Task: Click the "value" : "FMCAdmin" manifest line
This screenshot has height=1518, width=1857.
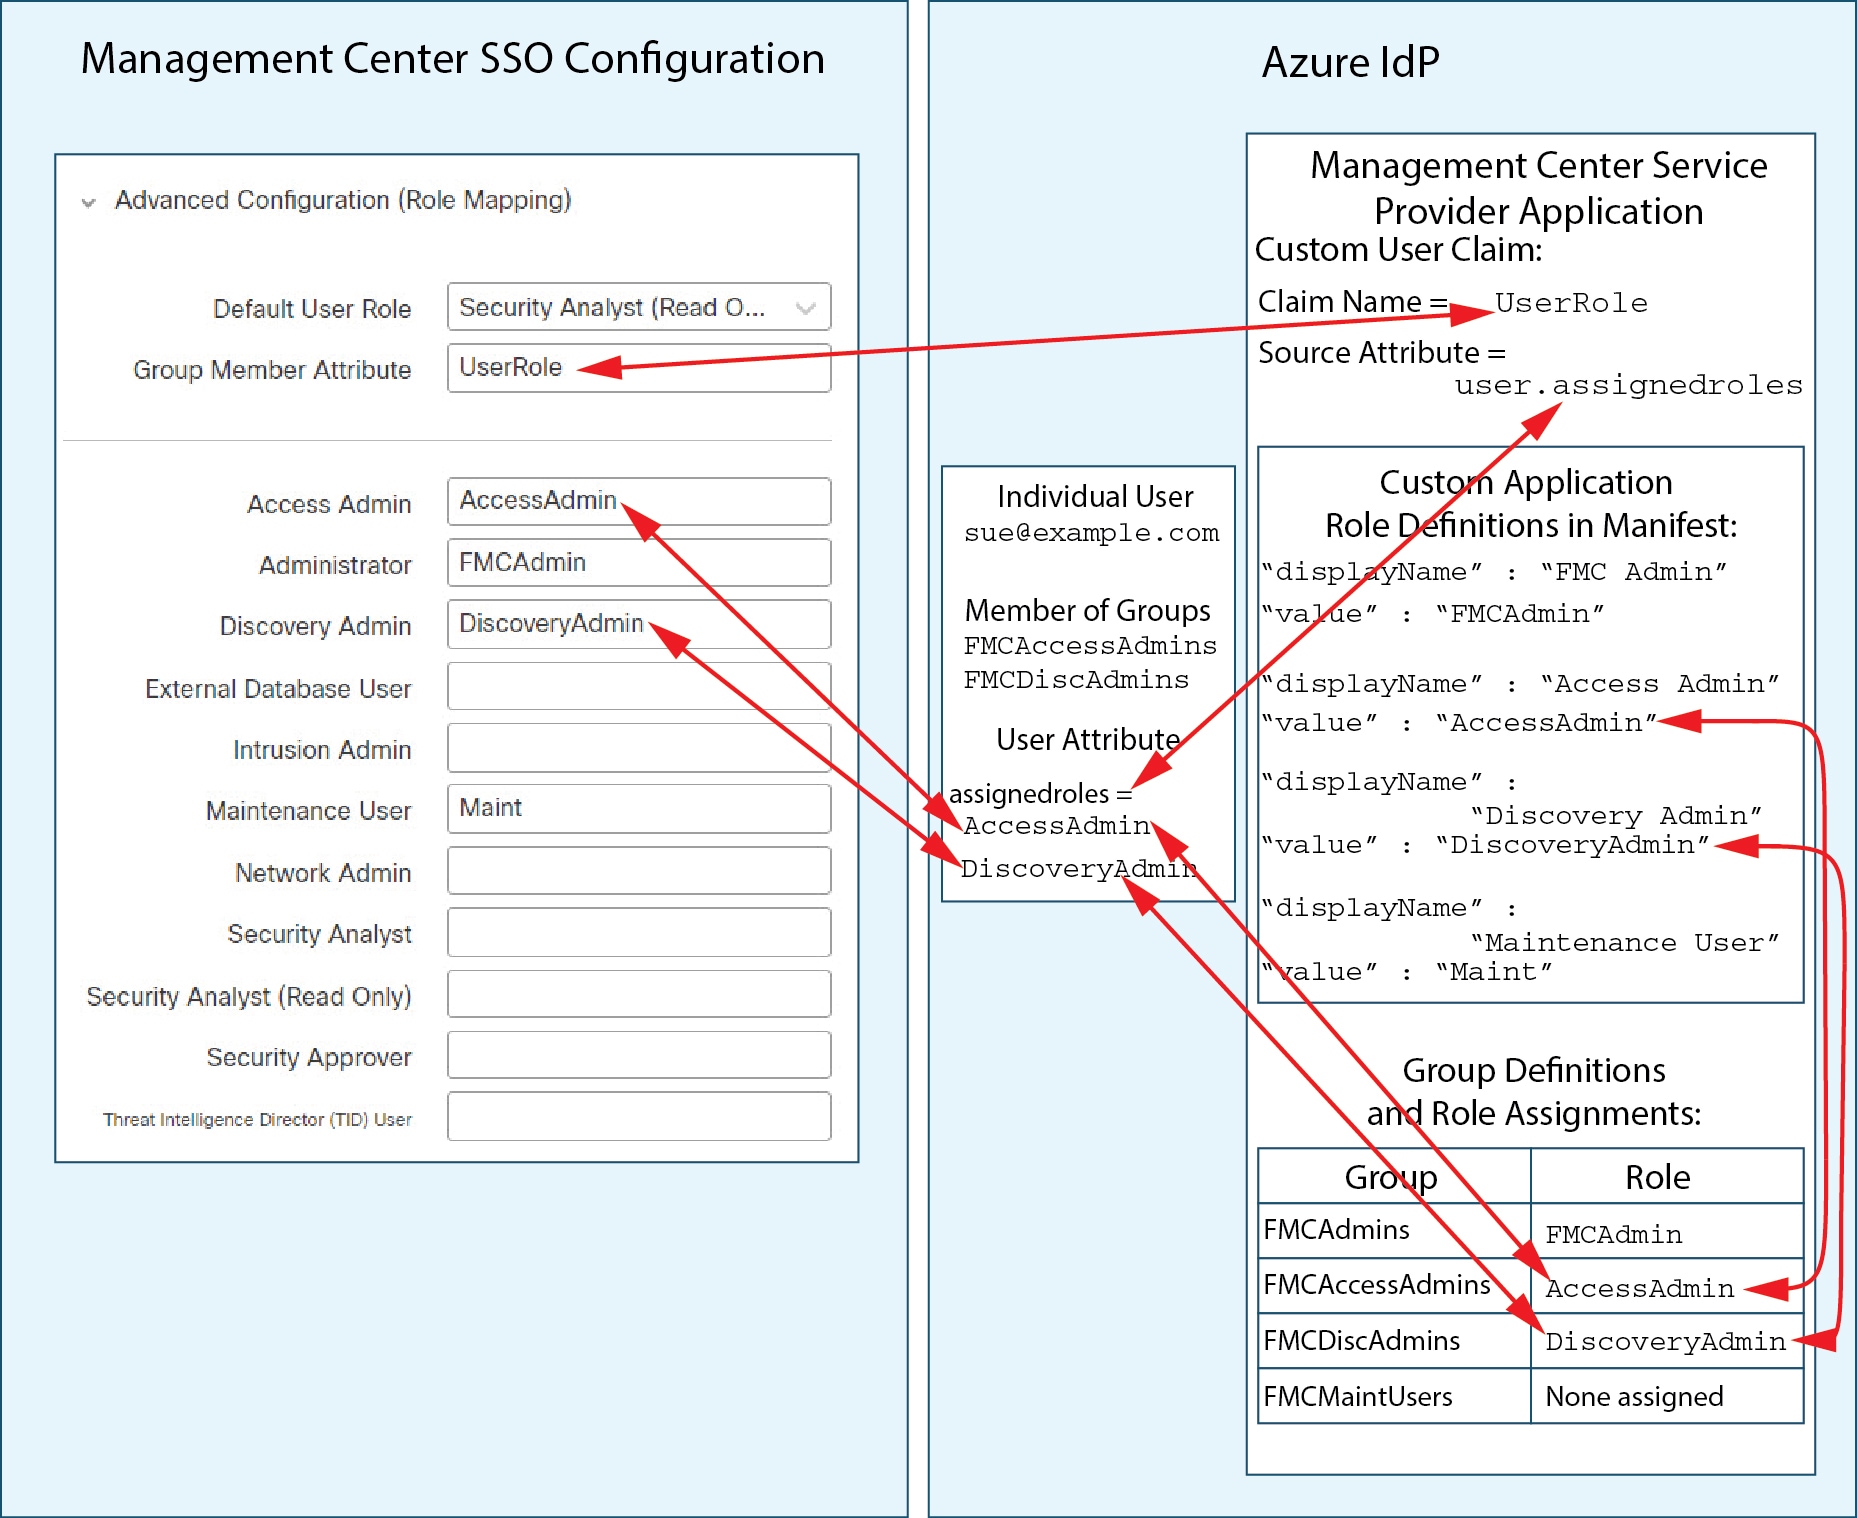Action: click(x=1433, y=613)
